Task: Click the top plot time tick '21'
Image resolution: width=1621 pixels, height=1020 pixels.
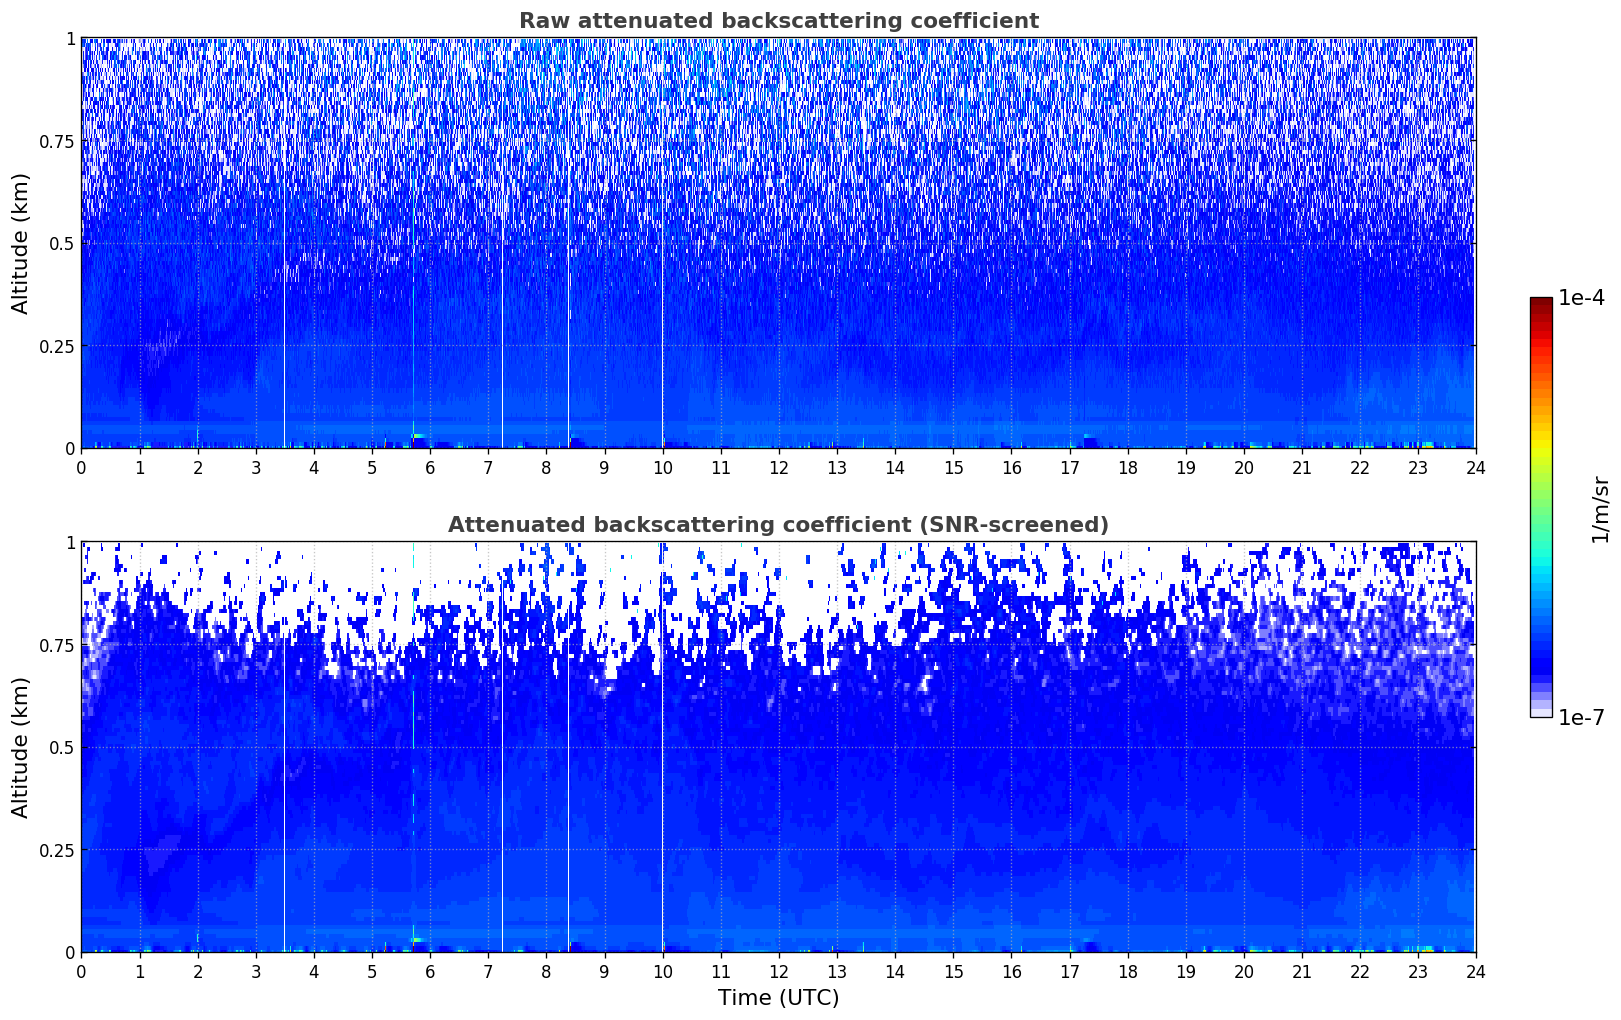Action: (1301, 467)
